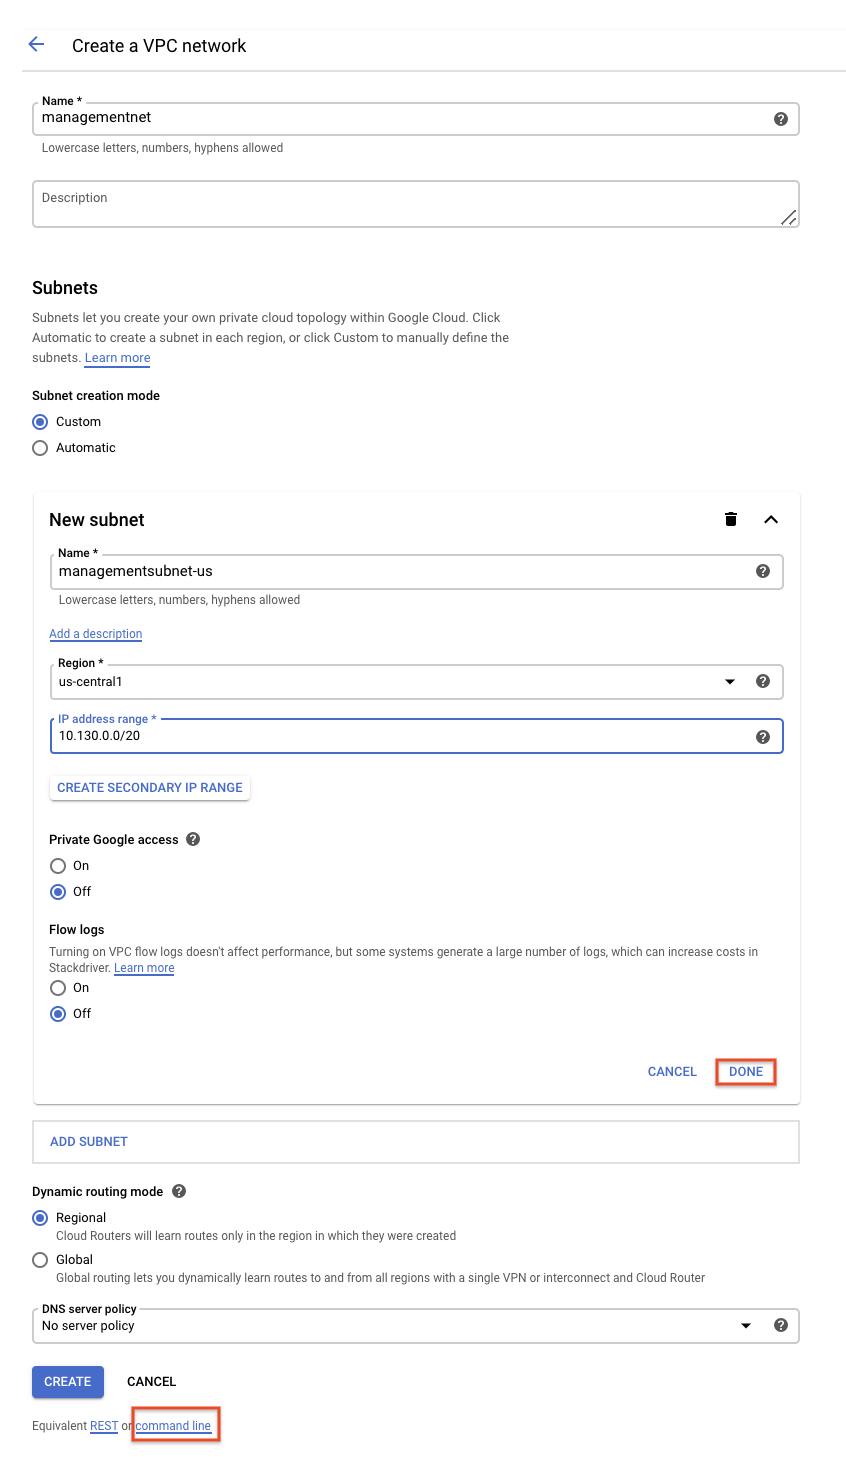Open the DNS server policy dropdown
The image size is (846, 1478).
pyautogui.click(x=416, y=1326)
